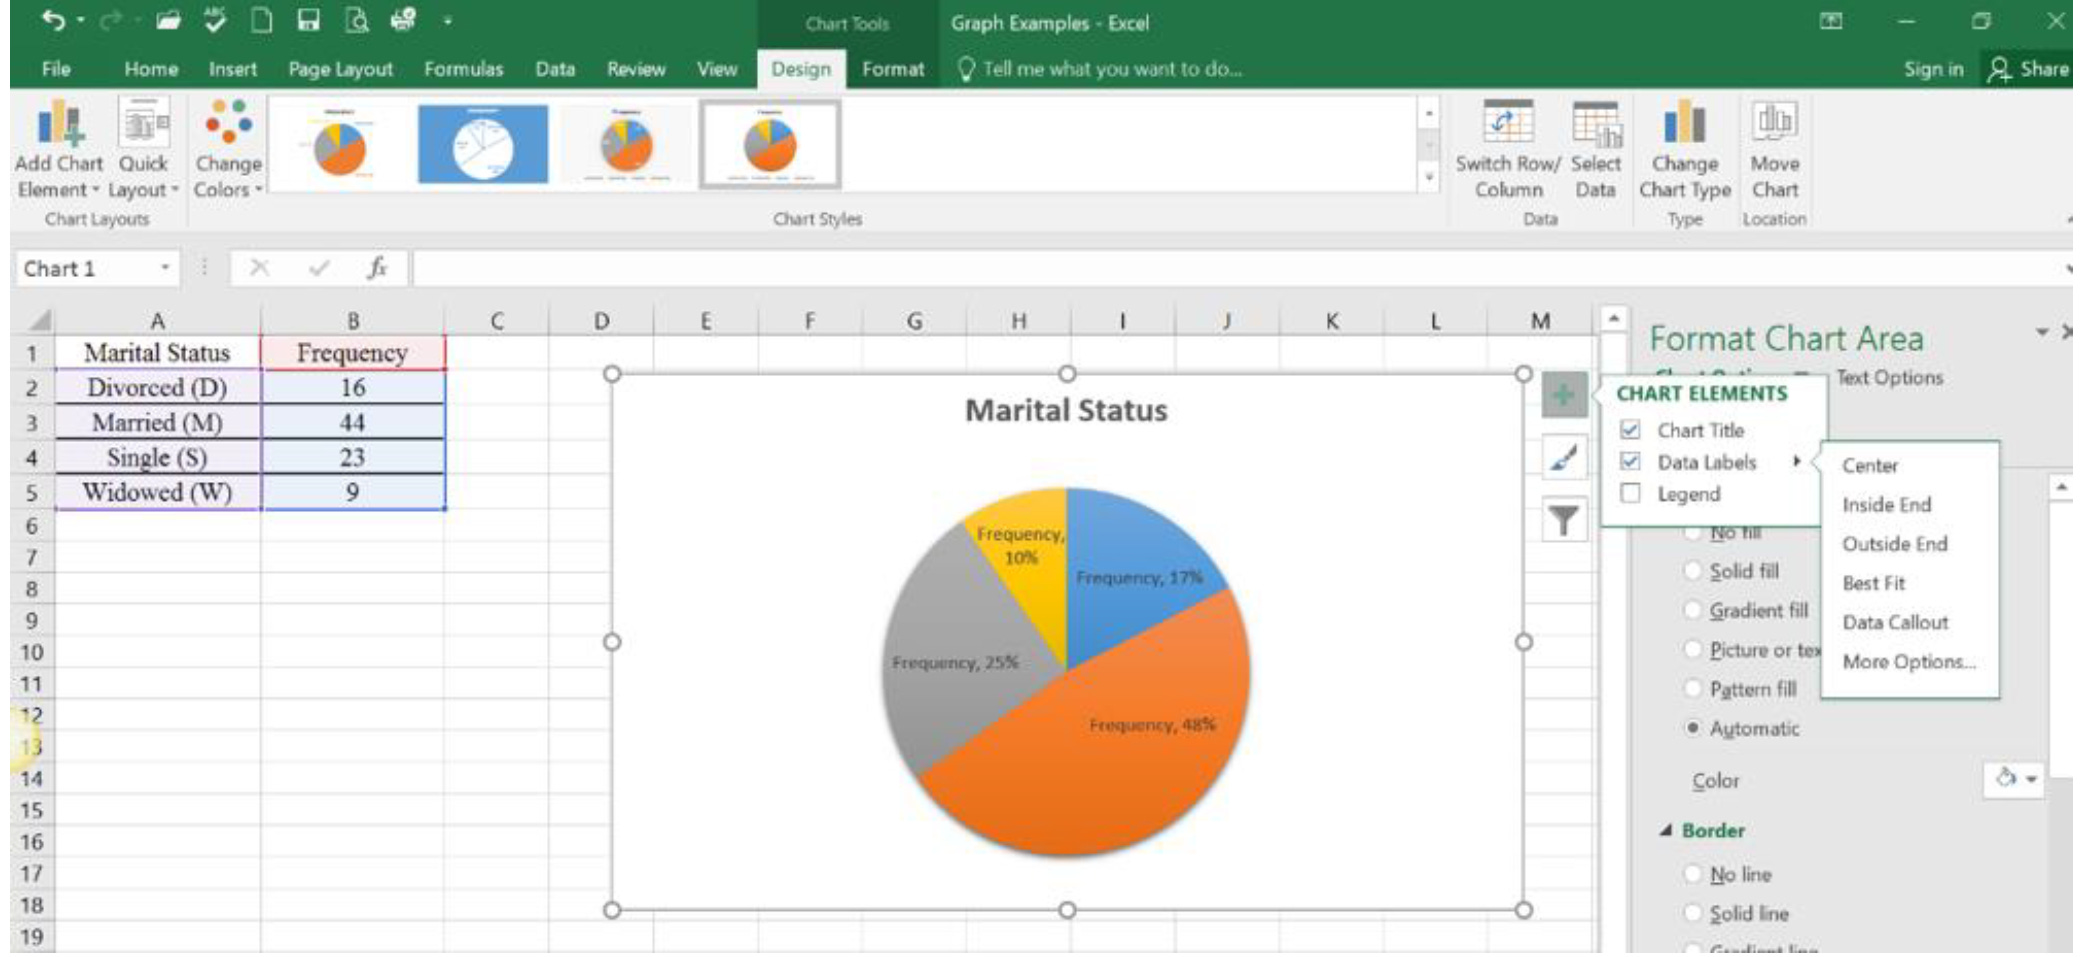Open the Chart Filters funnel button
This screenshot has height=957, width=2082.
[x=1563, y=520]
